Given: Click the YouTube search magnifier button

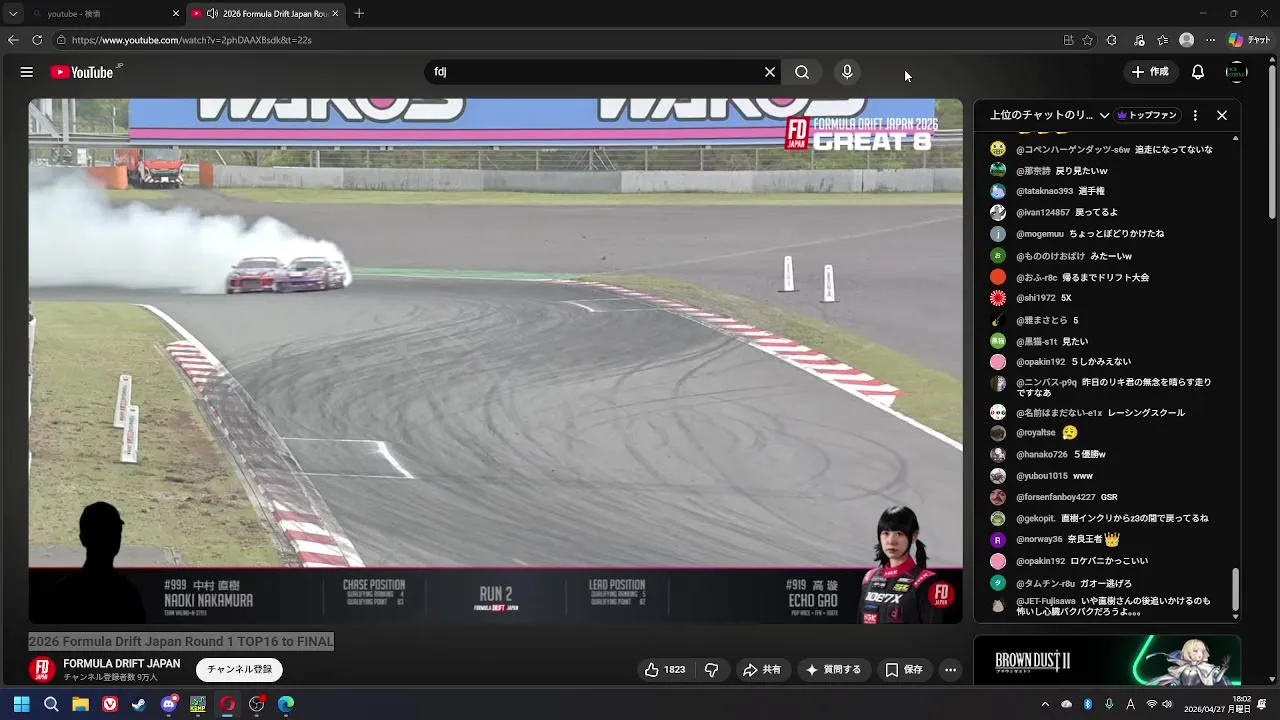Looking at the screenshot, I should [x=802, y=72].
